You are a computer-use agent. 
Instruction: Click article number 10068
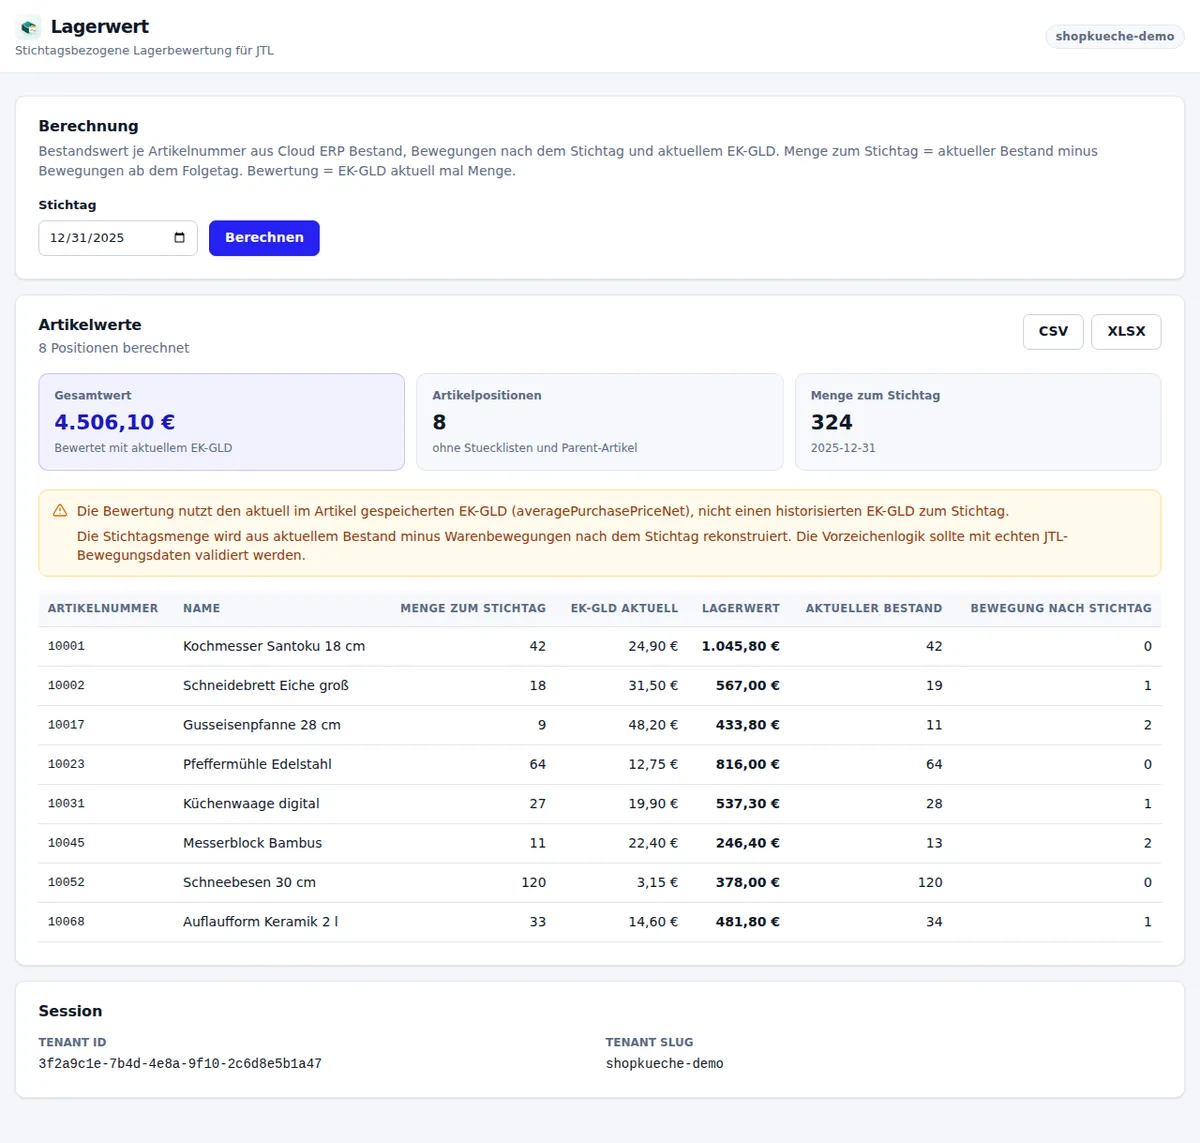(66, 922)
